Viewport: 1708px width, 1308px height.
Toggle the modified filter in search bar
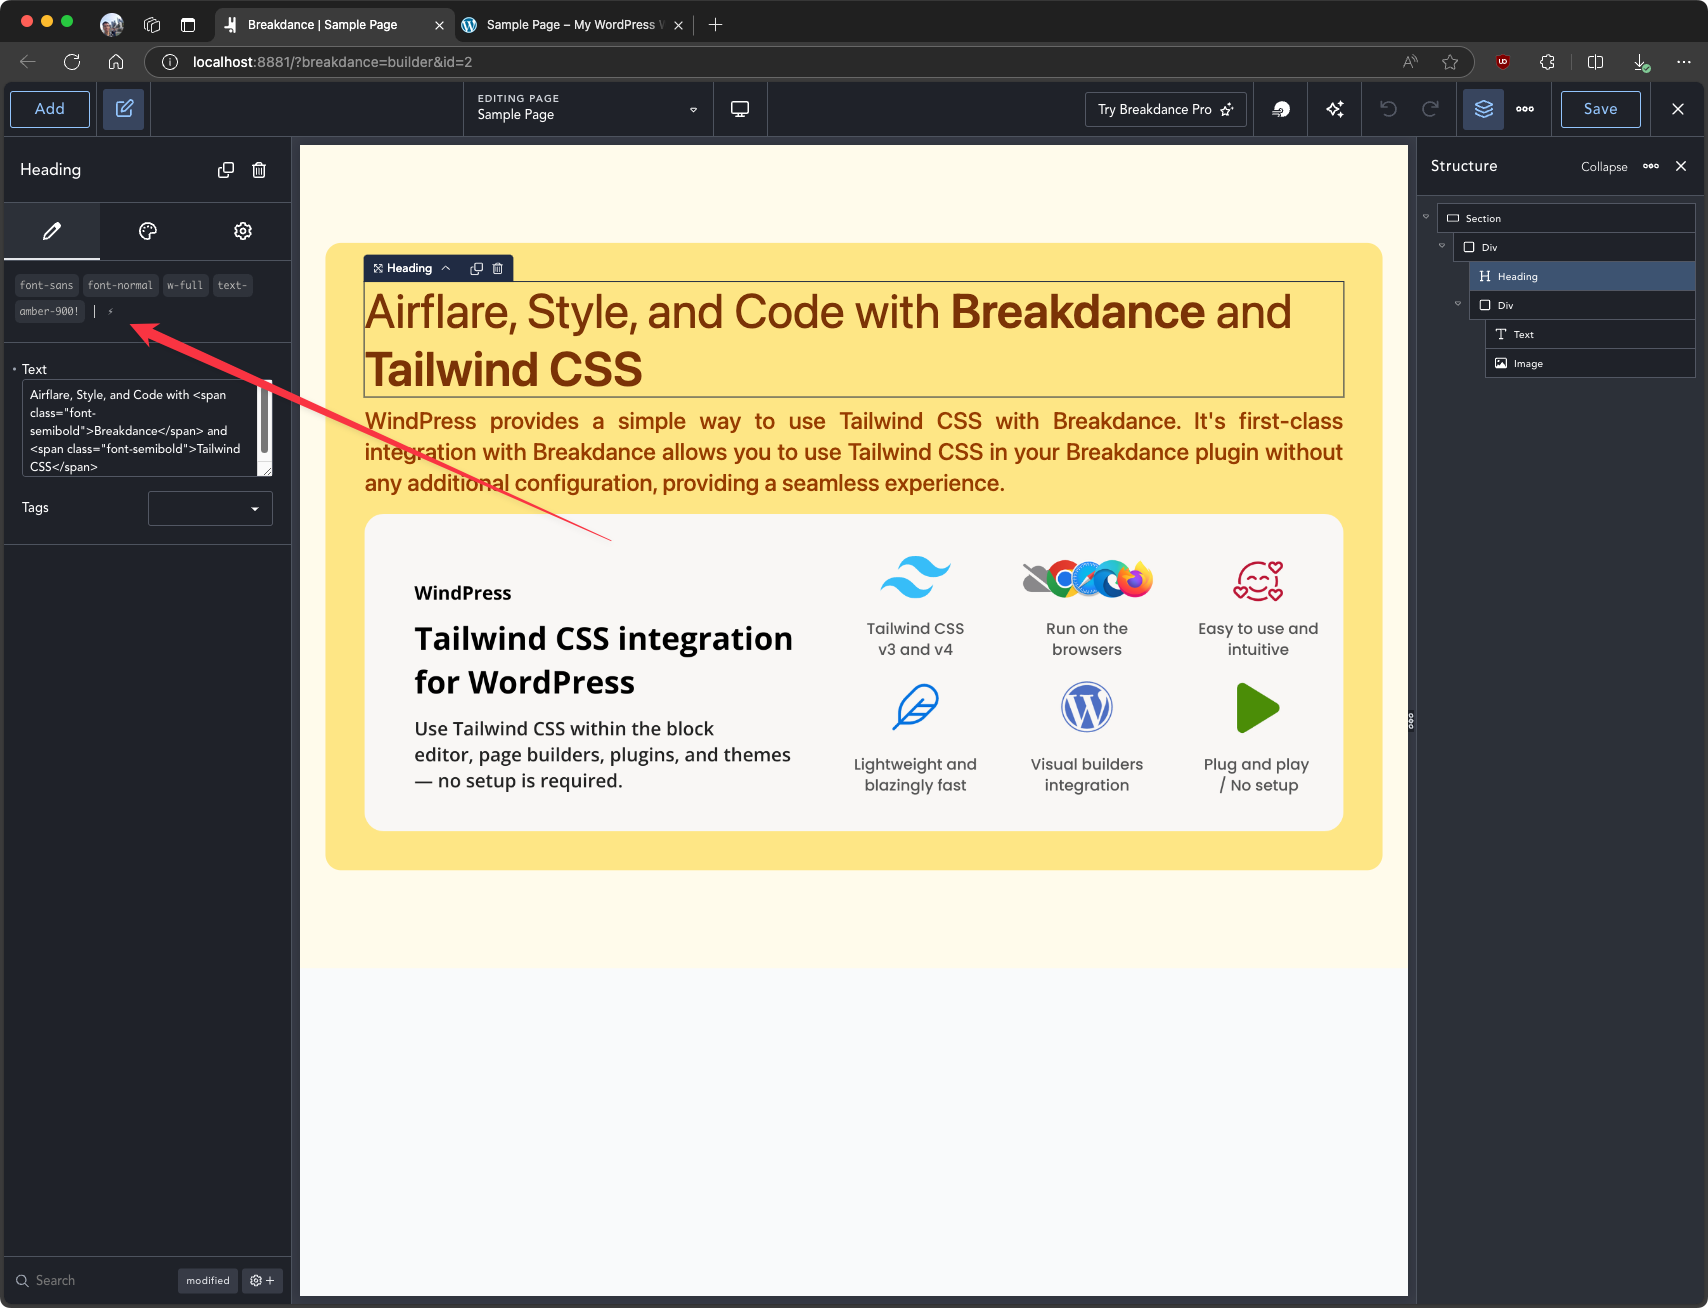208,1280
